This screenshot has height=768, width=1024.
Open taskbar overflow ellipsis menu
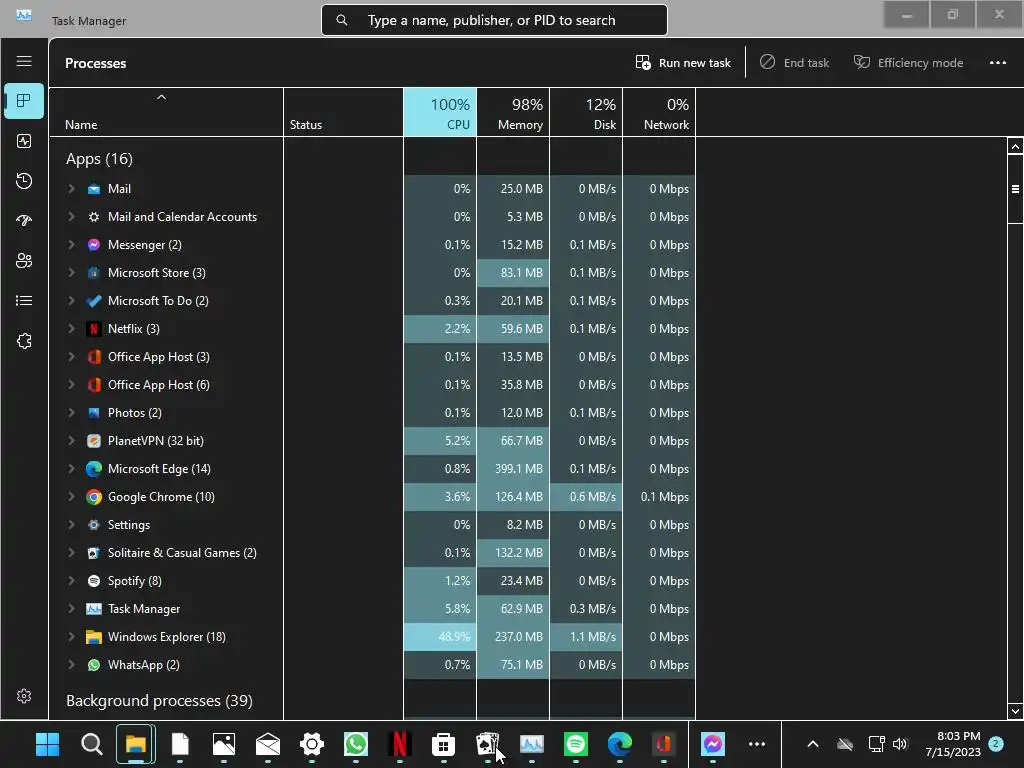(x=757, y=744)
